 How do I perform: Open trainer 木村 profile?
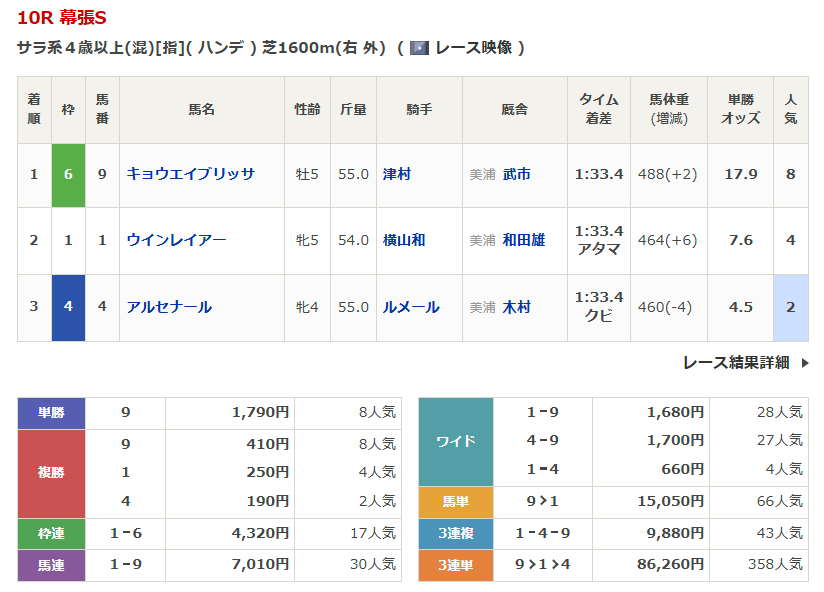coord(517,307)
